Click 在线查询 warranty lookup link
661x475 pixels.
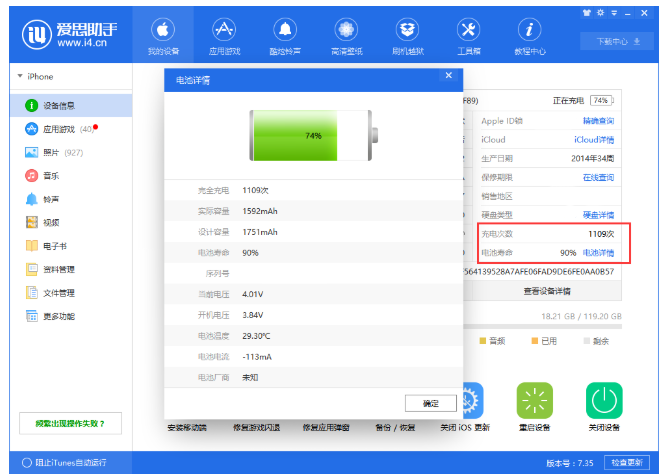click(x=598, y=177)
